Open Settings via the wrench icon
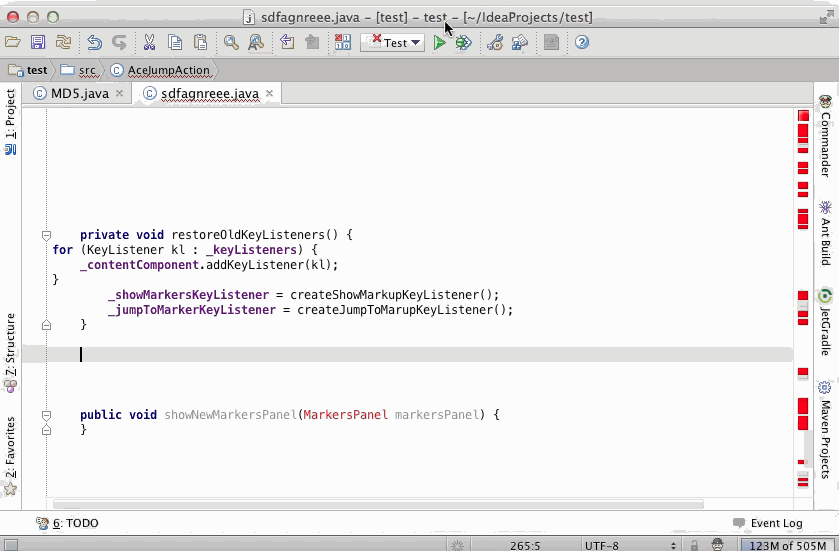Screen dimensions: 839x551 pos(495,42)
